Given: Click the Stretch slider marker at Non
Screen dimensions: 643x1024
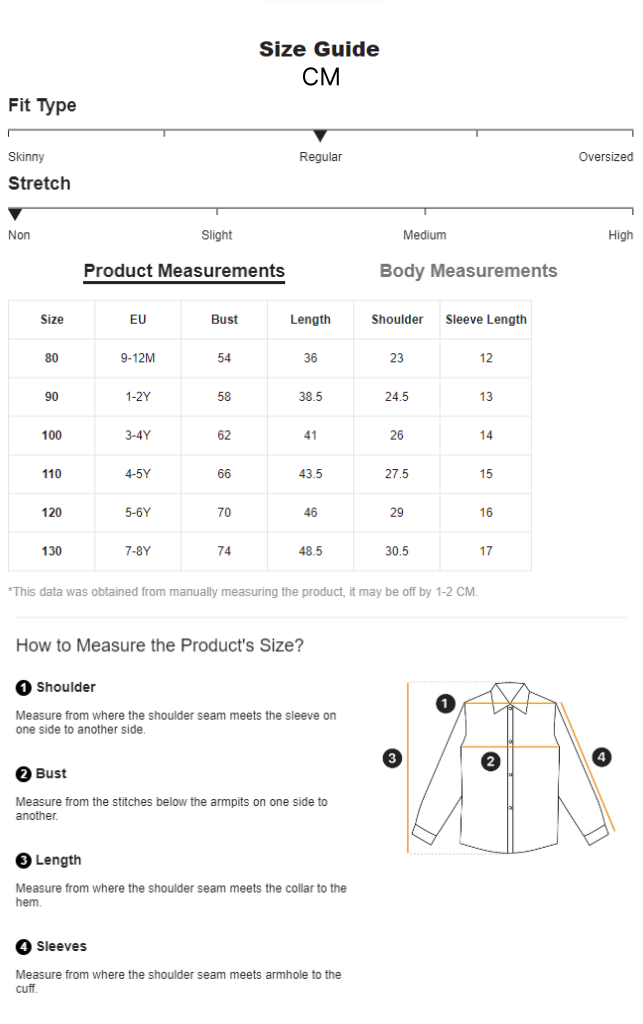Looking at the screenshot, I should (x=15, y=214).
